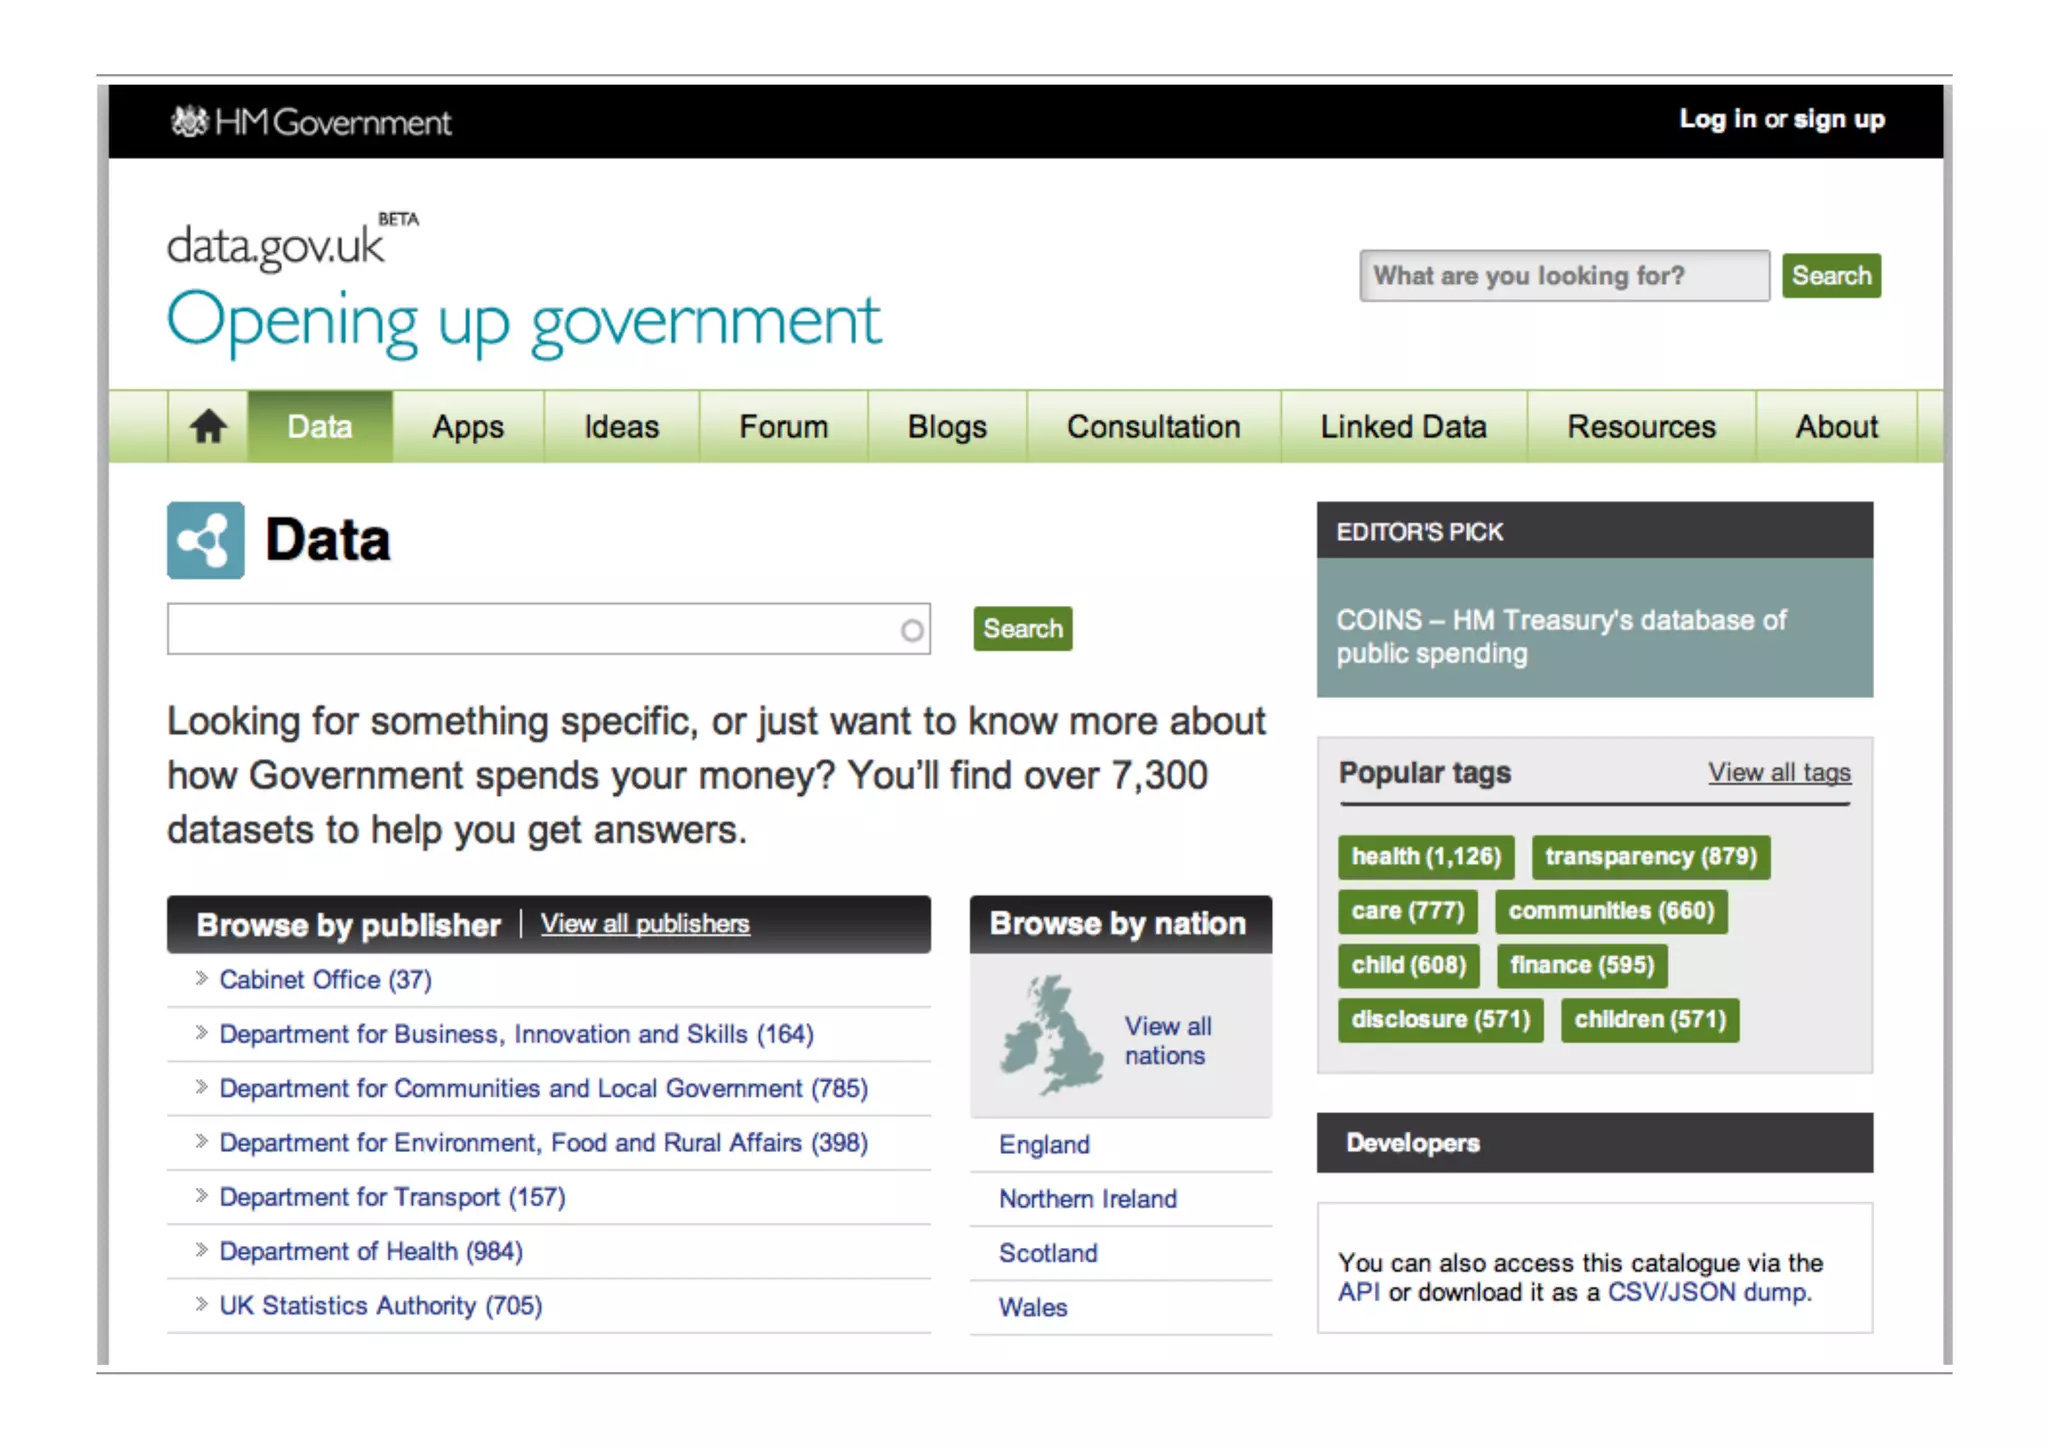Click the top-right green Search button

(x=1830, y=276)
